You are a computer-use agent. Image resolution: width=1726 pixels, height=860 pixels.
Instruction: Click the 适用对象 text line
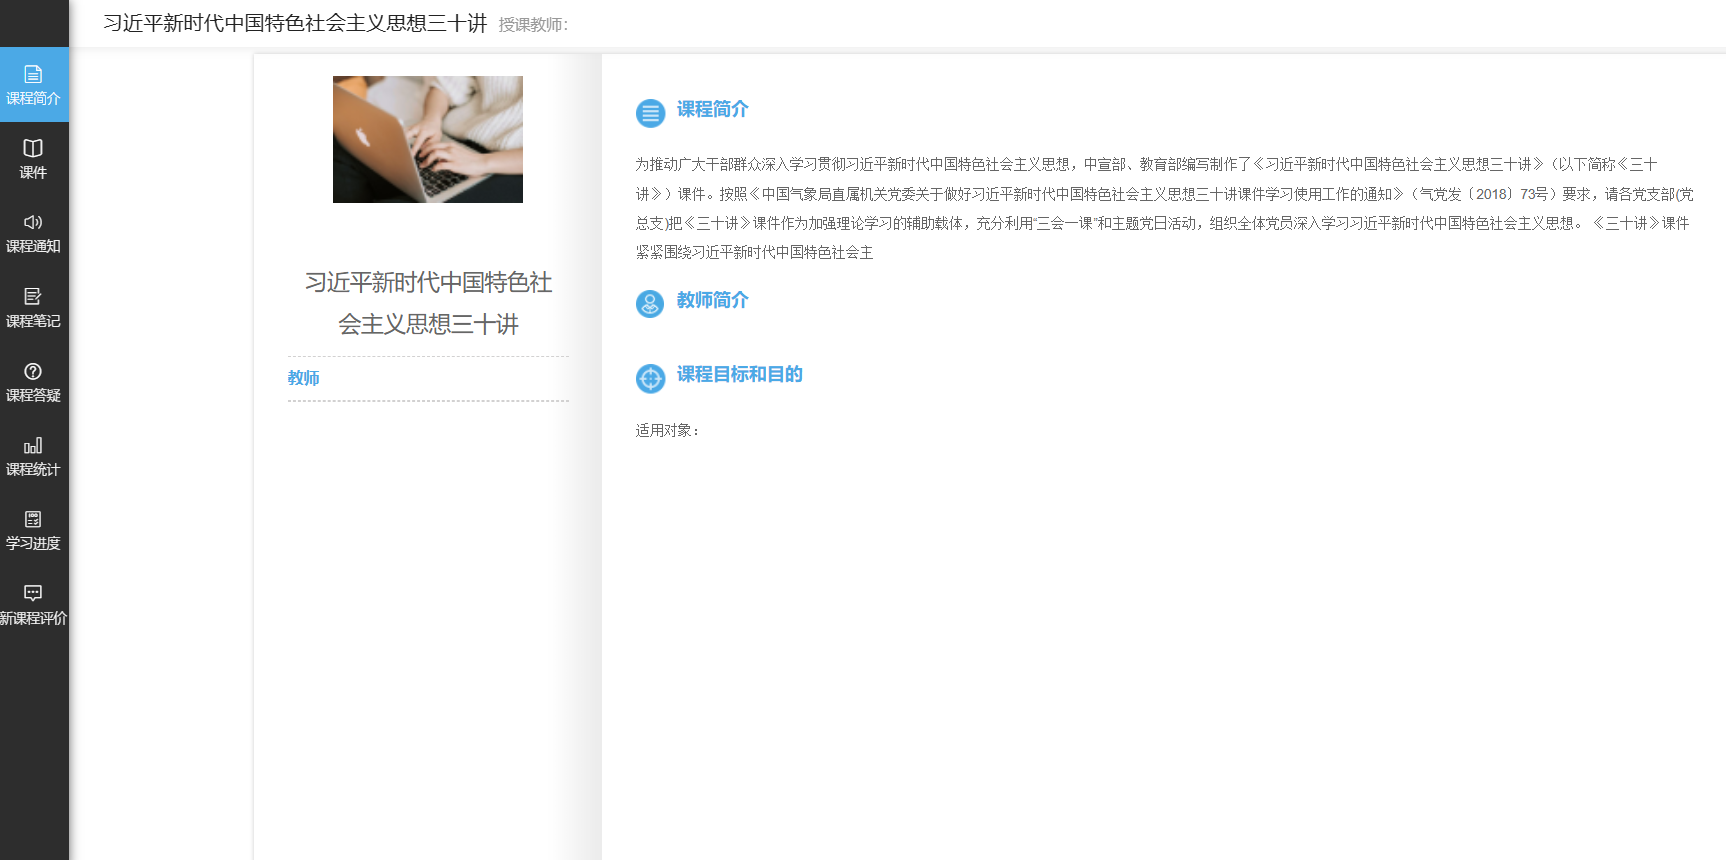668,430
